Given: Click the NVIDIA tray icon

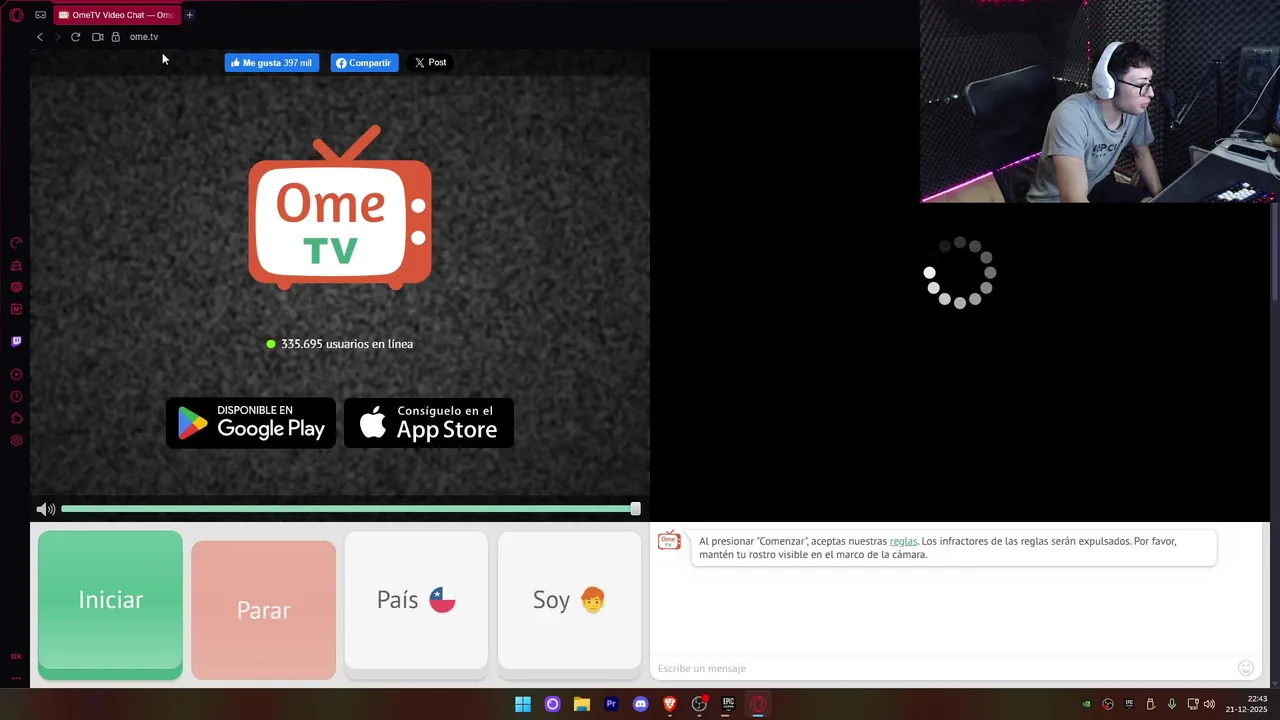Looking at the screenshot, I should pos(1087,704).
